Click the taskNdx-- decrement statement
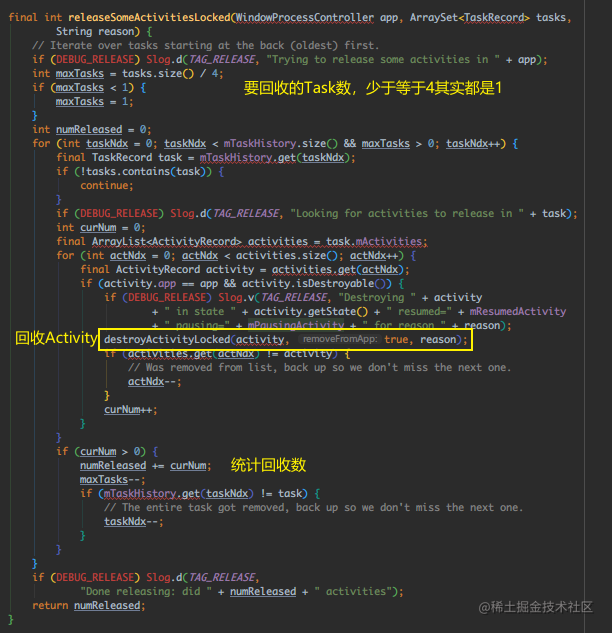Image resolution: width=612 pixels, height=633 pixels. click(x=133, y=522)
